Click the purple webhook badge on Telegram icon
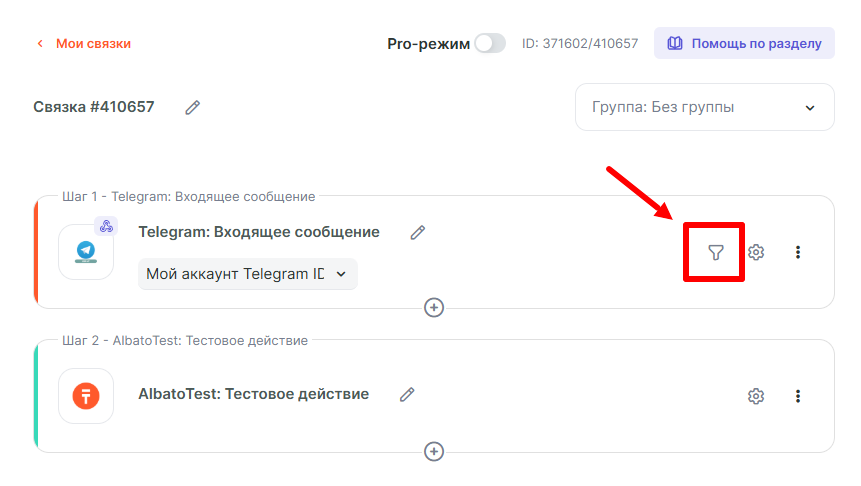The height and width of the screenshot is (486, 861). [107, 226]
